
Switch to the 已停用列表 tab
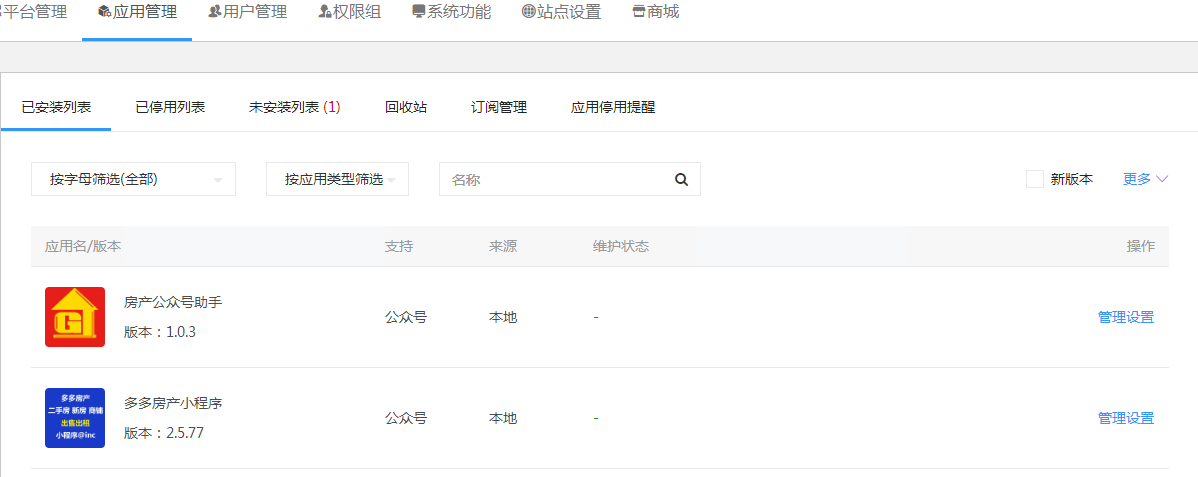coord(170,108)
